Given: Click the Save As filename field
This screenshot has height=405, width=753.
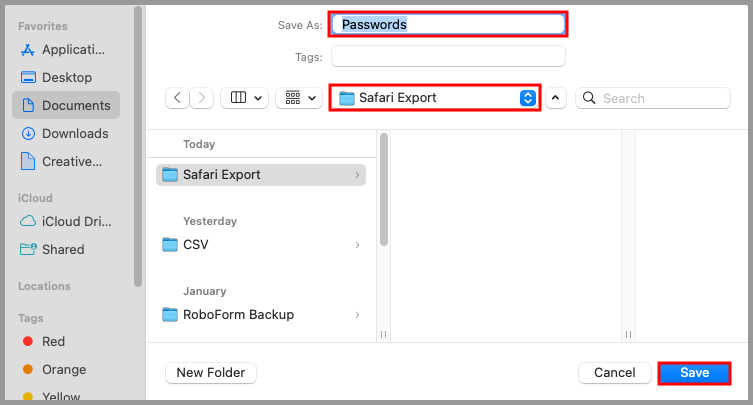Looking at the screenshot, I should click(x=449, y=24).
